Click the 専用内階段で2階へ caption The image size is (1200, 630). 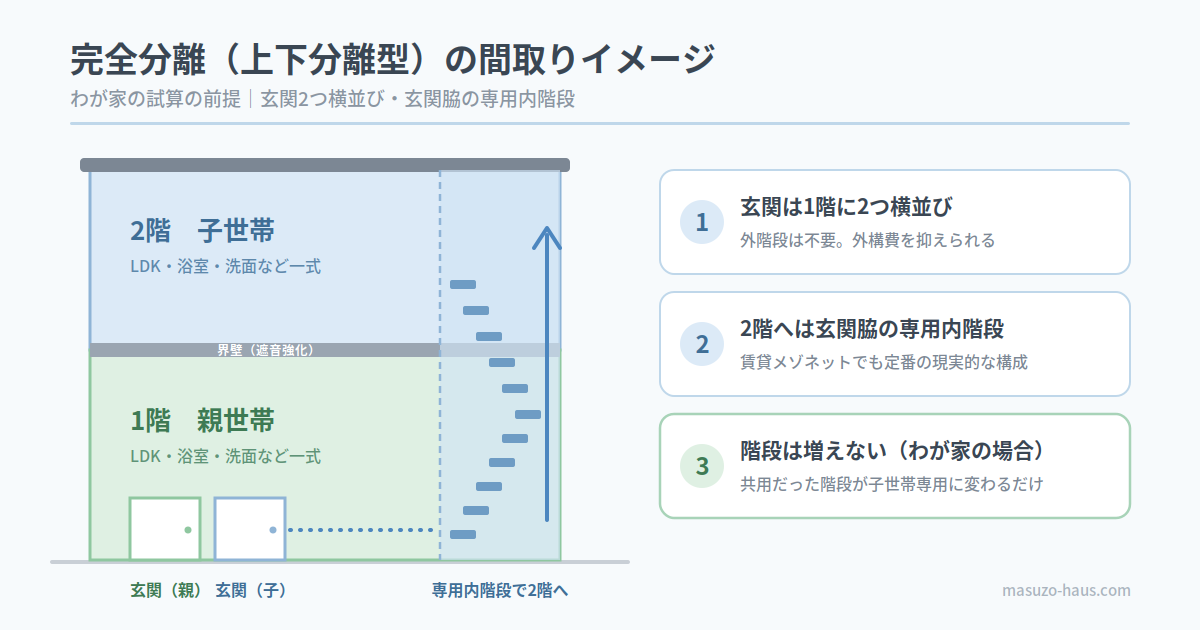pyautogui.click(x=500, y=590)
